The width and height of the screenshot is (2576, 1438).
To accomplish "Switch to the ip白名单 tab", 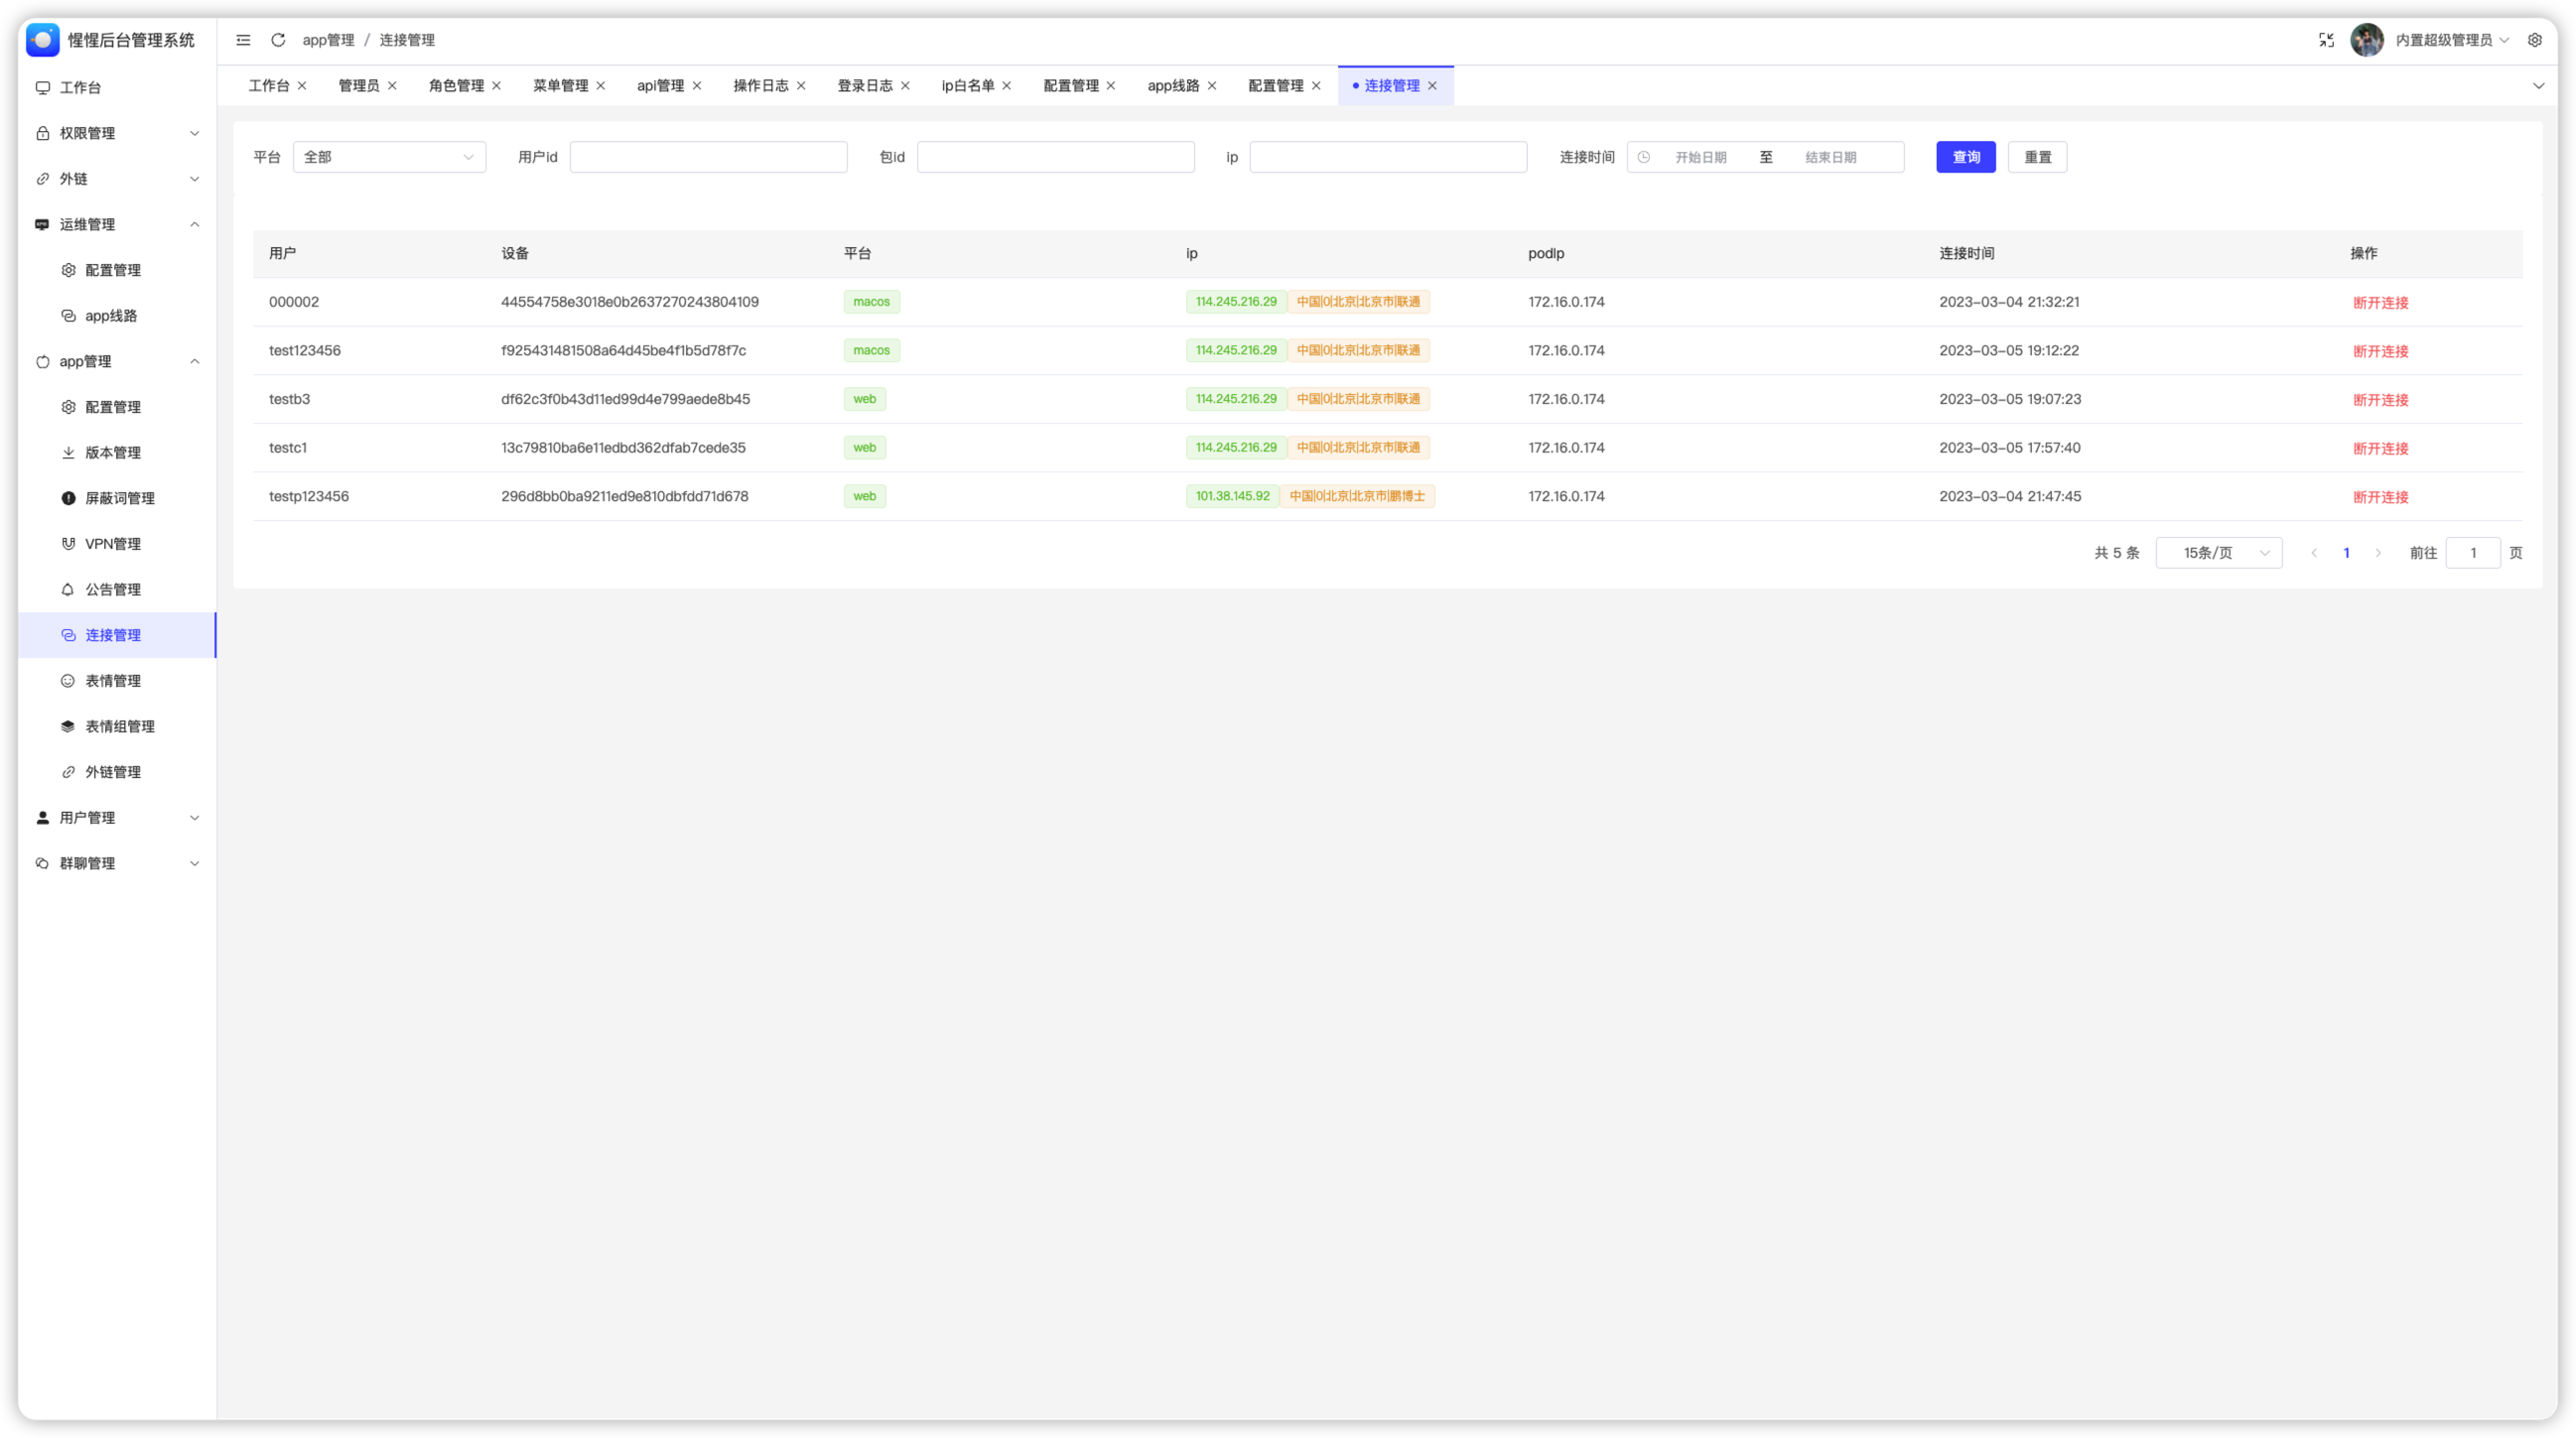I will (967, 86).
